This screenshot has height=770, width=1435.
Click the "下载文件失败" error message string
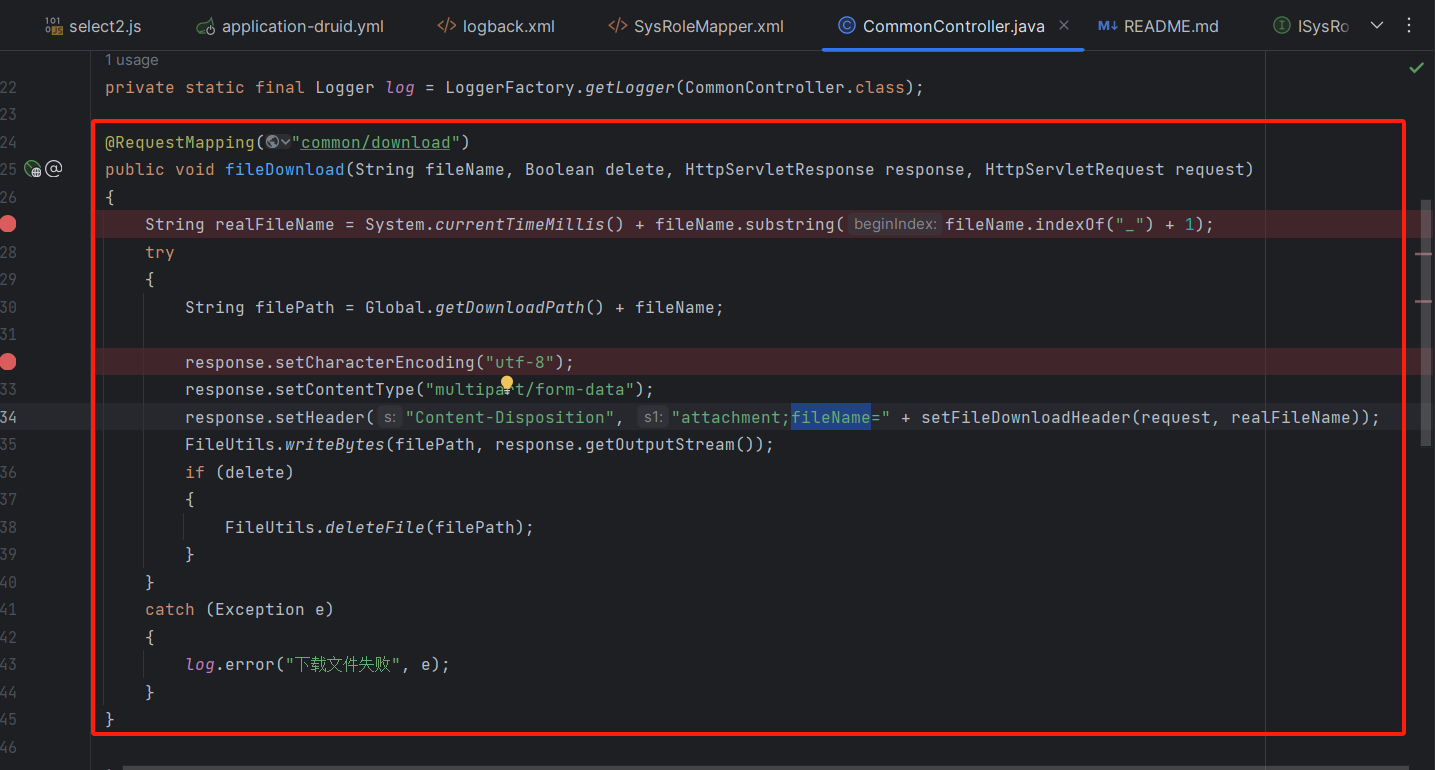[x=343, y=664]
